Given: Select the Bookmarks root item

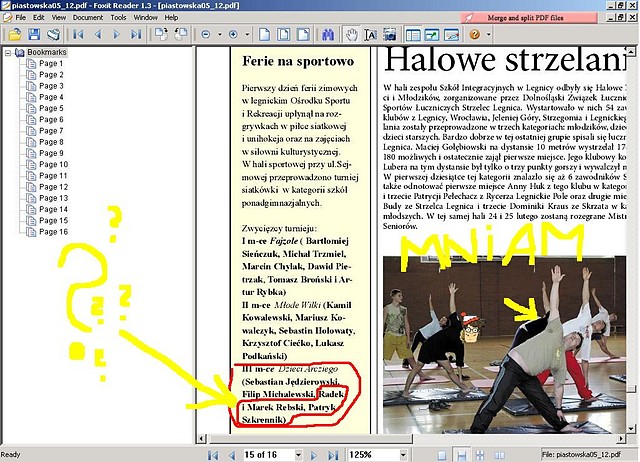Looking at the screenshot, I should [x=47, y=52].
